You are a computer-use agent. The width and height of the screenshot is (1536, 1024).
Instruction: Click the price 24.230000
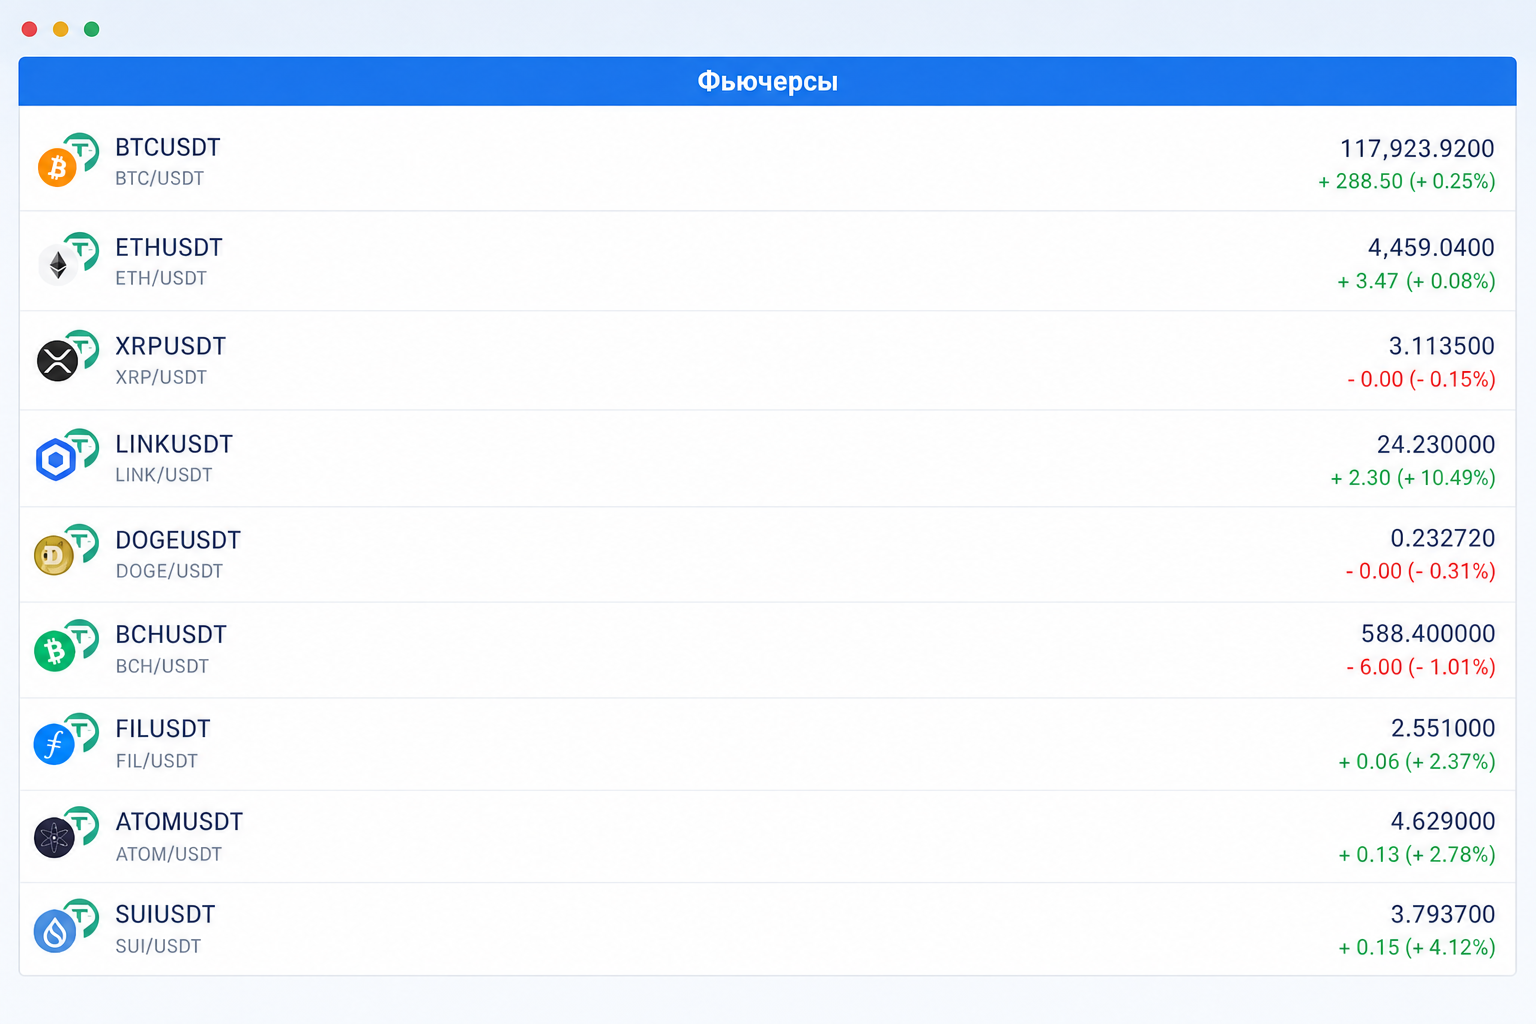(1436, 444)
